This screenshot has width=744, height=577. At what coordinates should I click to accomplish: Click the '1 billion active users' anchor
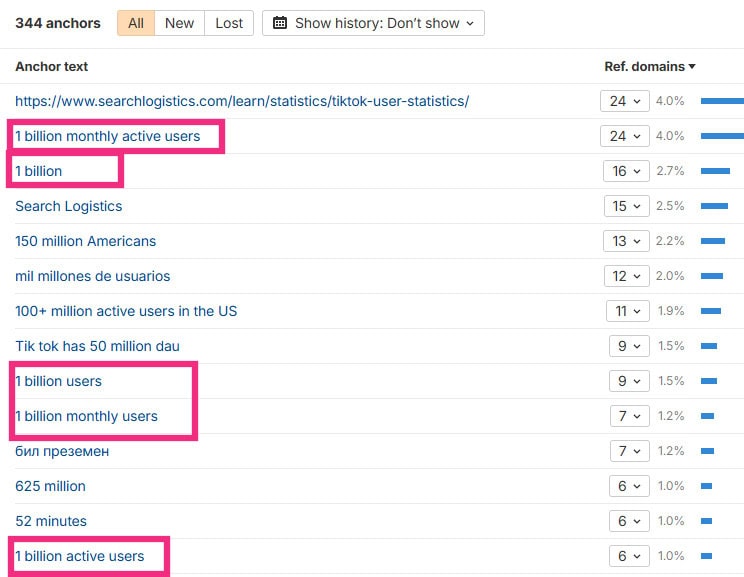click(80, 556)
